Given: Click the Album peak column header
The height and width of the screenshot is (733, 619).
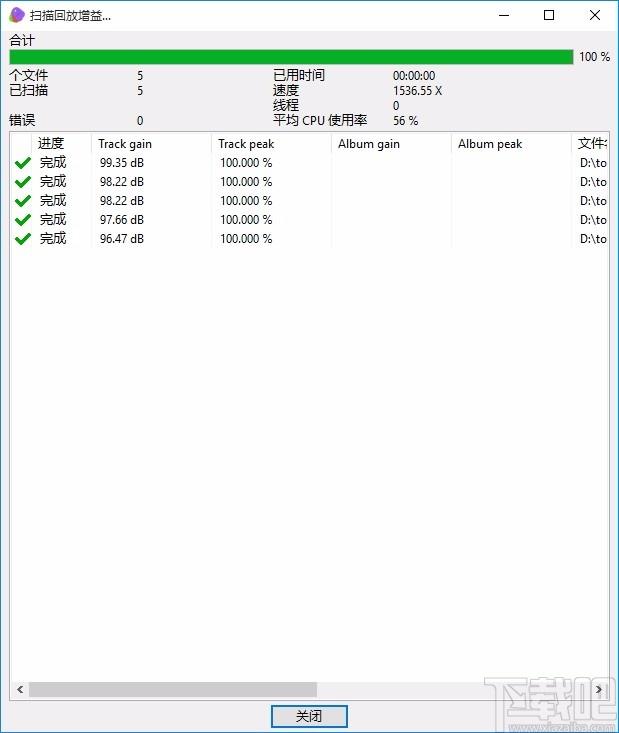Looking at the screenshot, I should [510, 144].
